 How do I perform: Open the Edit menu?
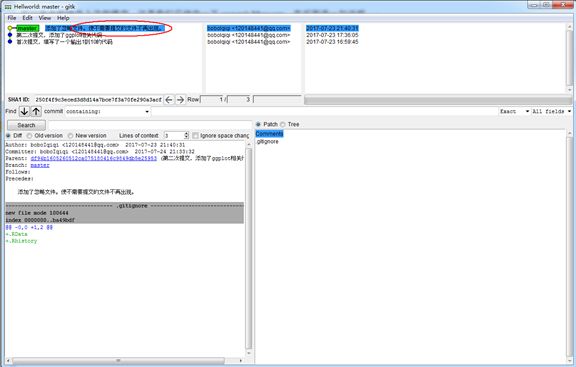(x=27, y=18)
